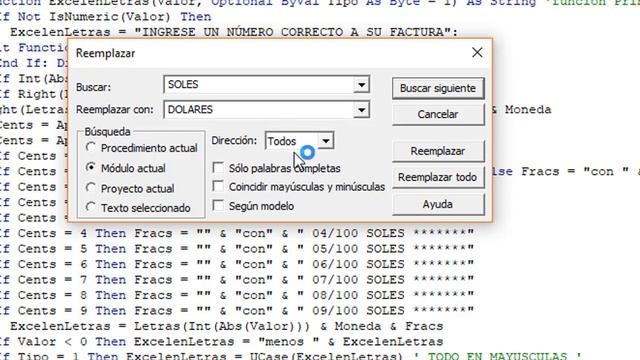Click the Reemplazar con field containing DOLARES
This screenshot has height=360, width=640.
pos(259,110)
